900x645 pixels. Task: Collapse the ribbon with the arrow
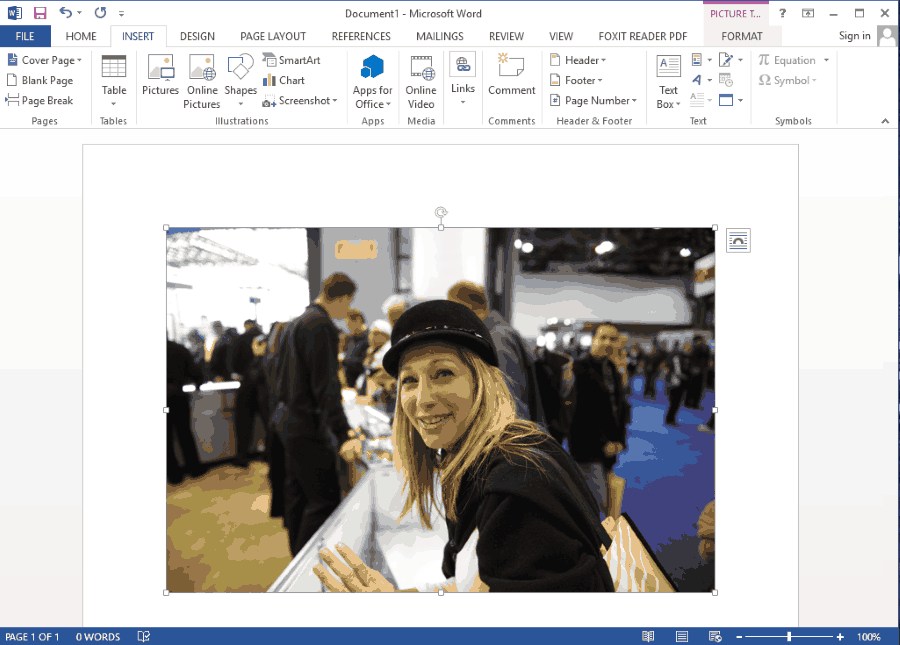[885, 121]
